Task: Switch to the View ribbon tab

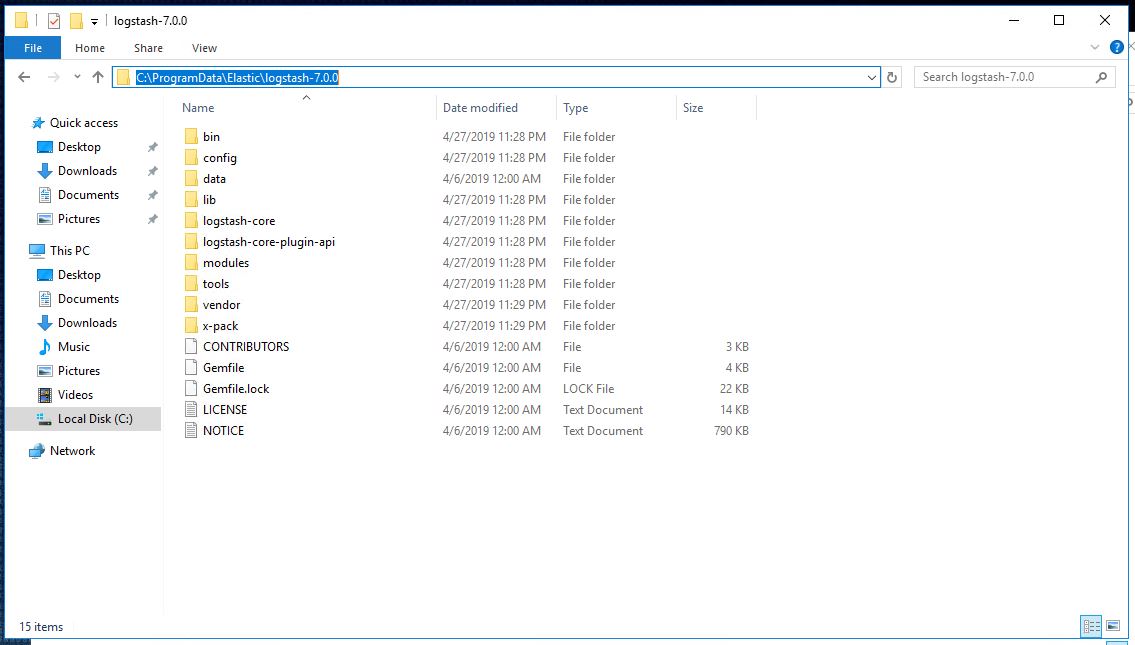Action: [x=204, y=48]
